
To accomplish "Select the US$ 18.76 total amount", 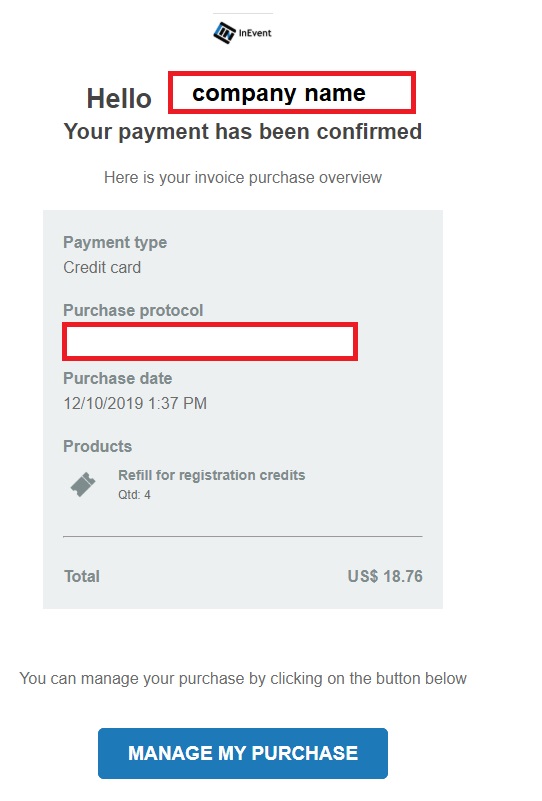I will tap(385, 576).
